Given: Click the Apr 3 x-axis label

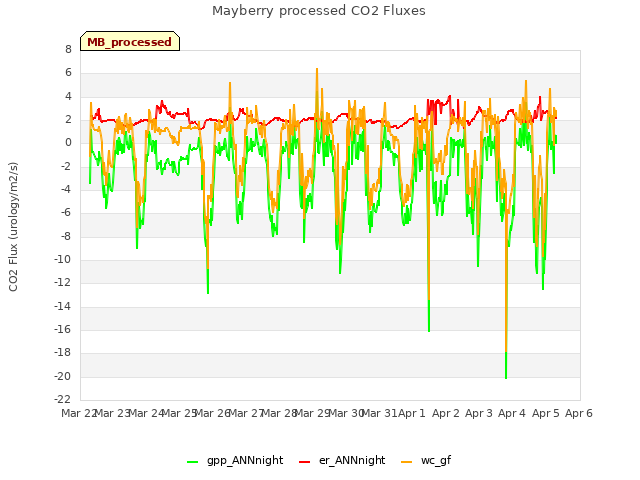Looking at the screenshot, I should coord(479,413).
